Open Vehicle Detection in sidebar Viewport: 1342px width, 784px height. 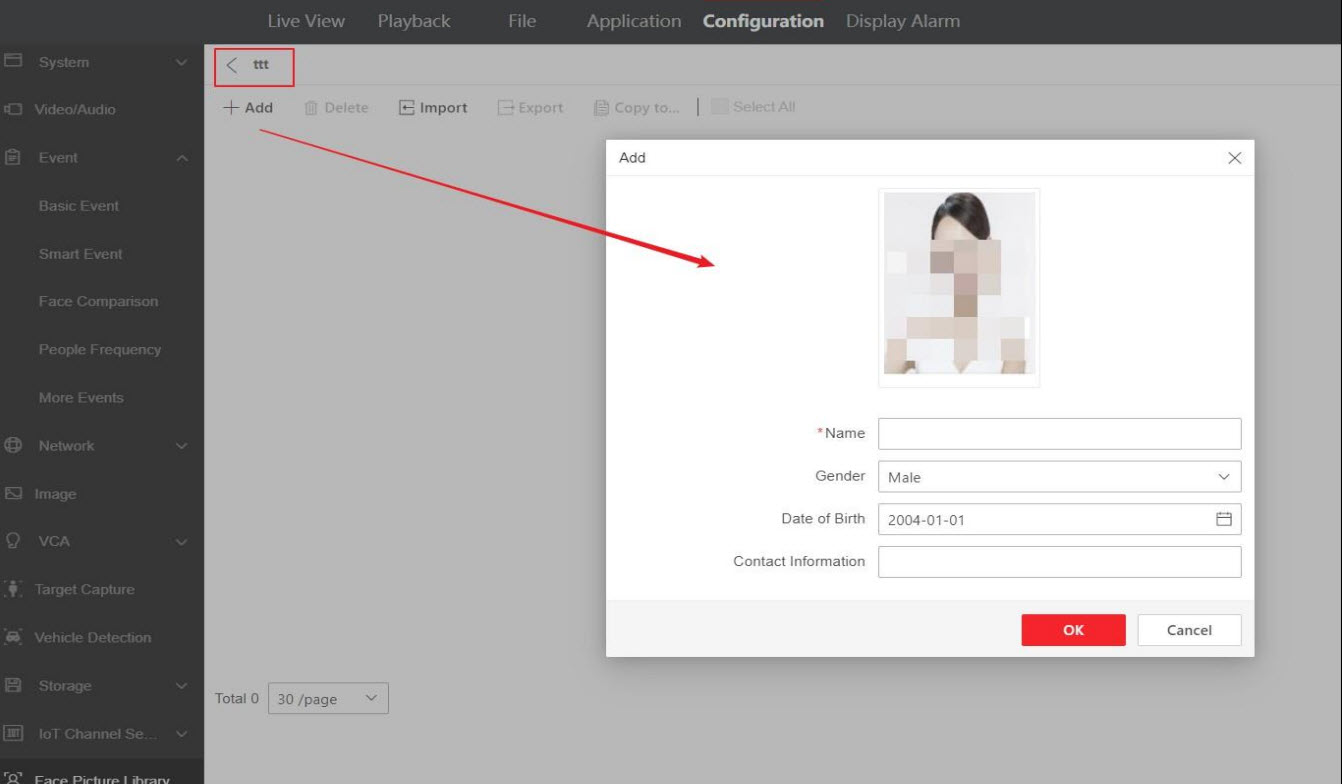coord(94,637)
